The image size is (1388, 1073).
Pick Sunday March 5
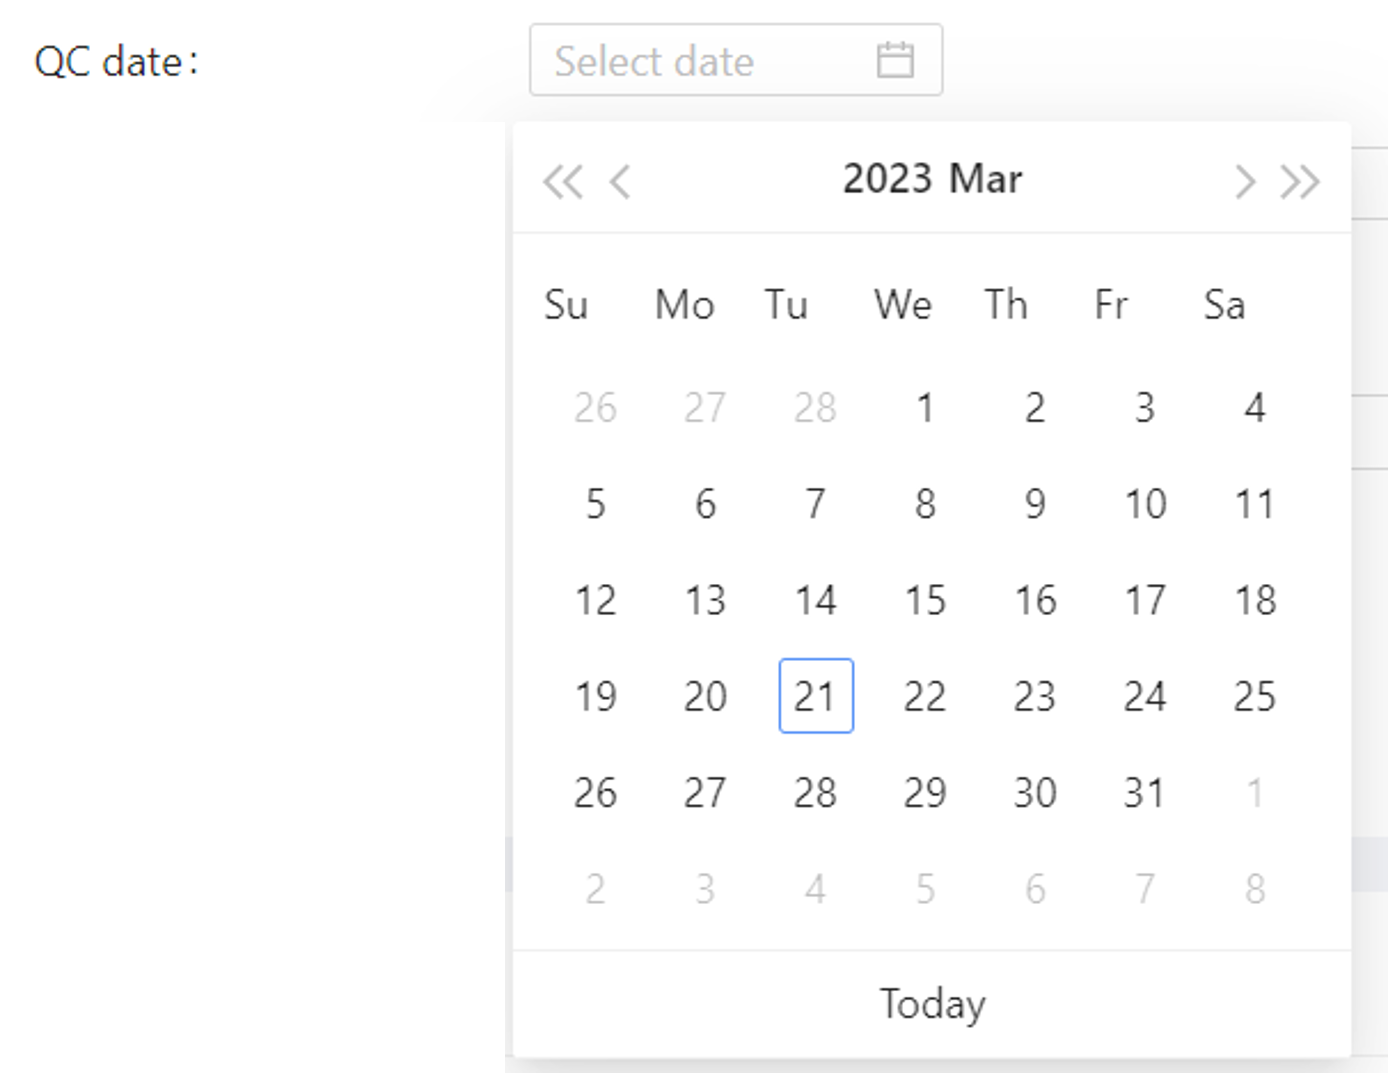[x=595, y=504]
